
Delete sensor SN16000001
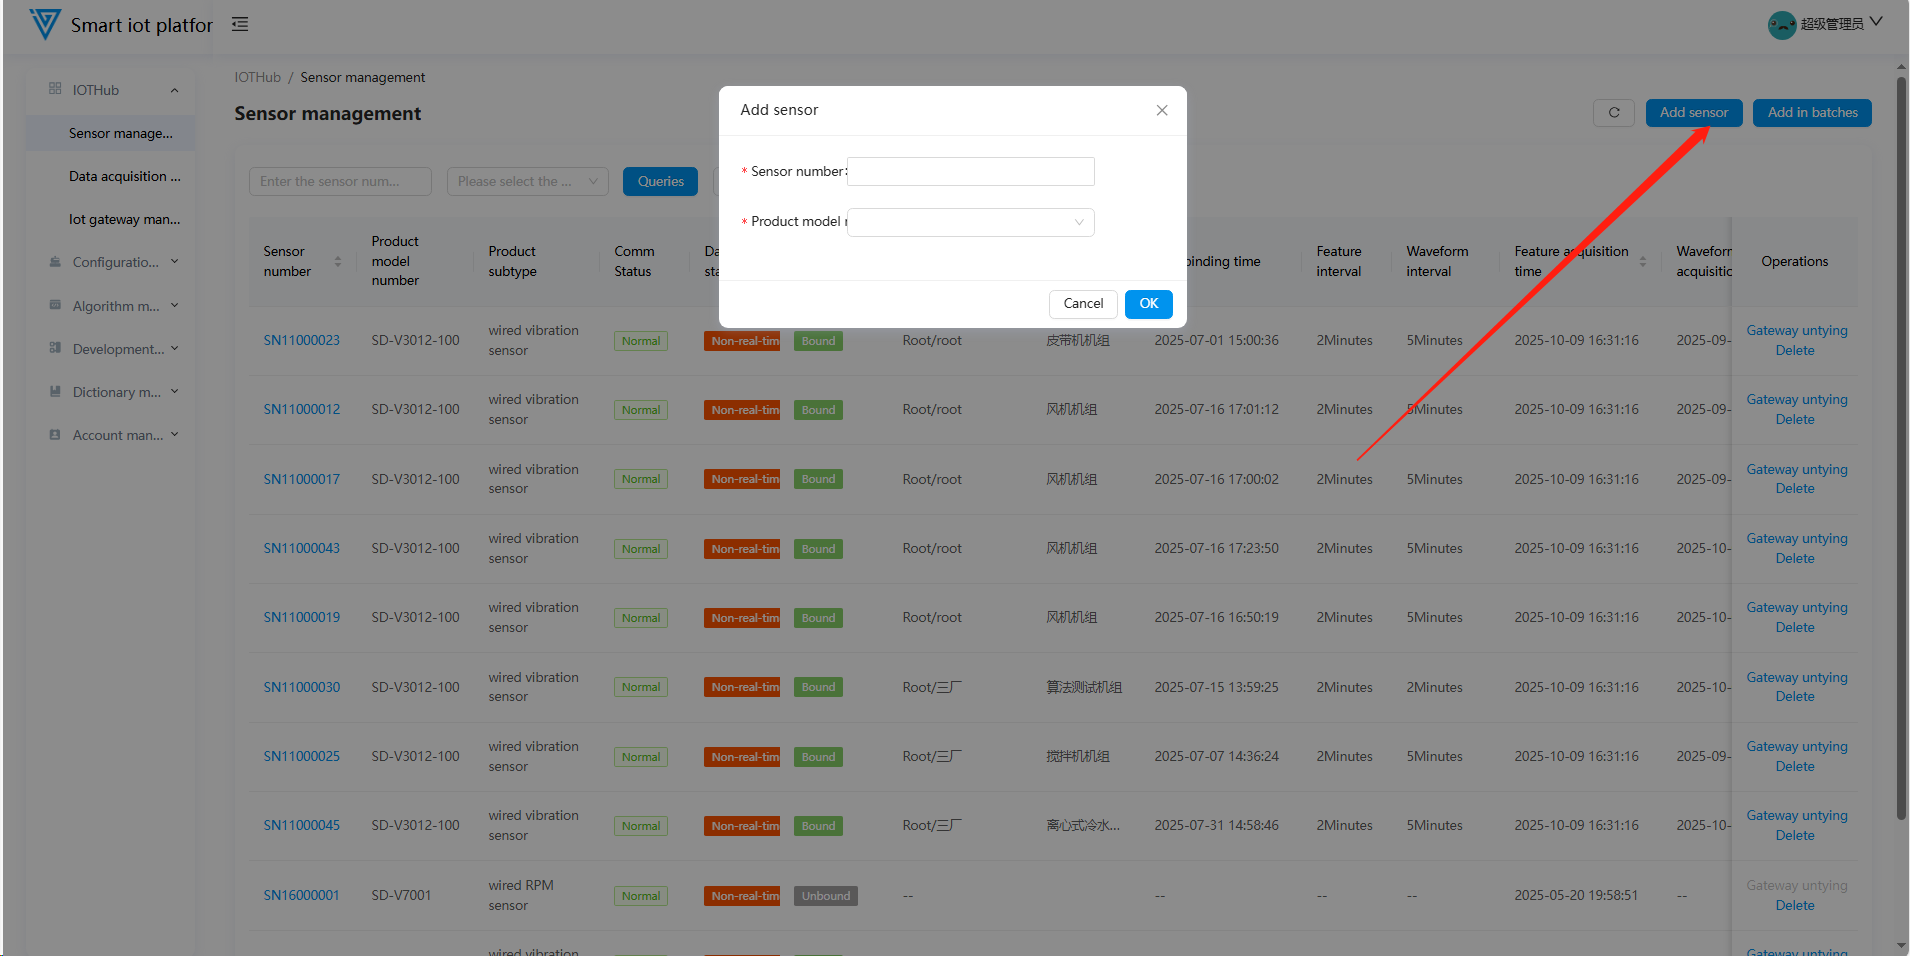pyautogui.click(x=1794, y=905)
